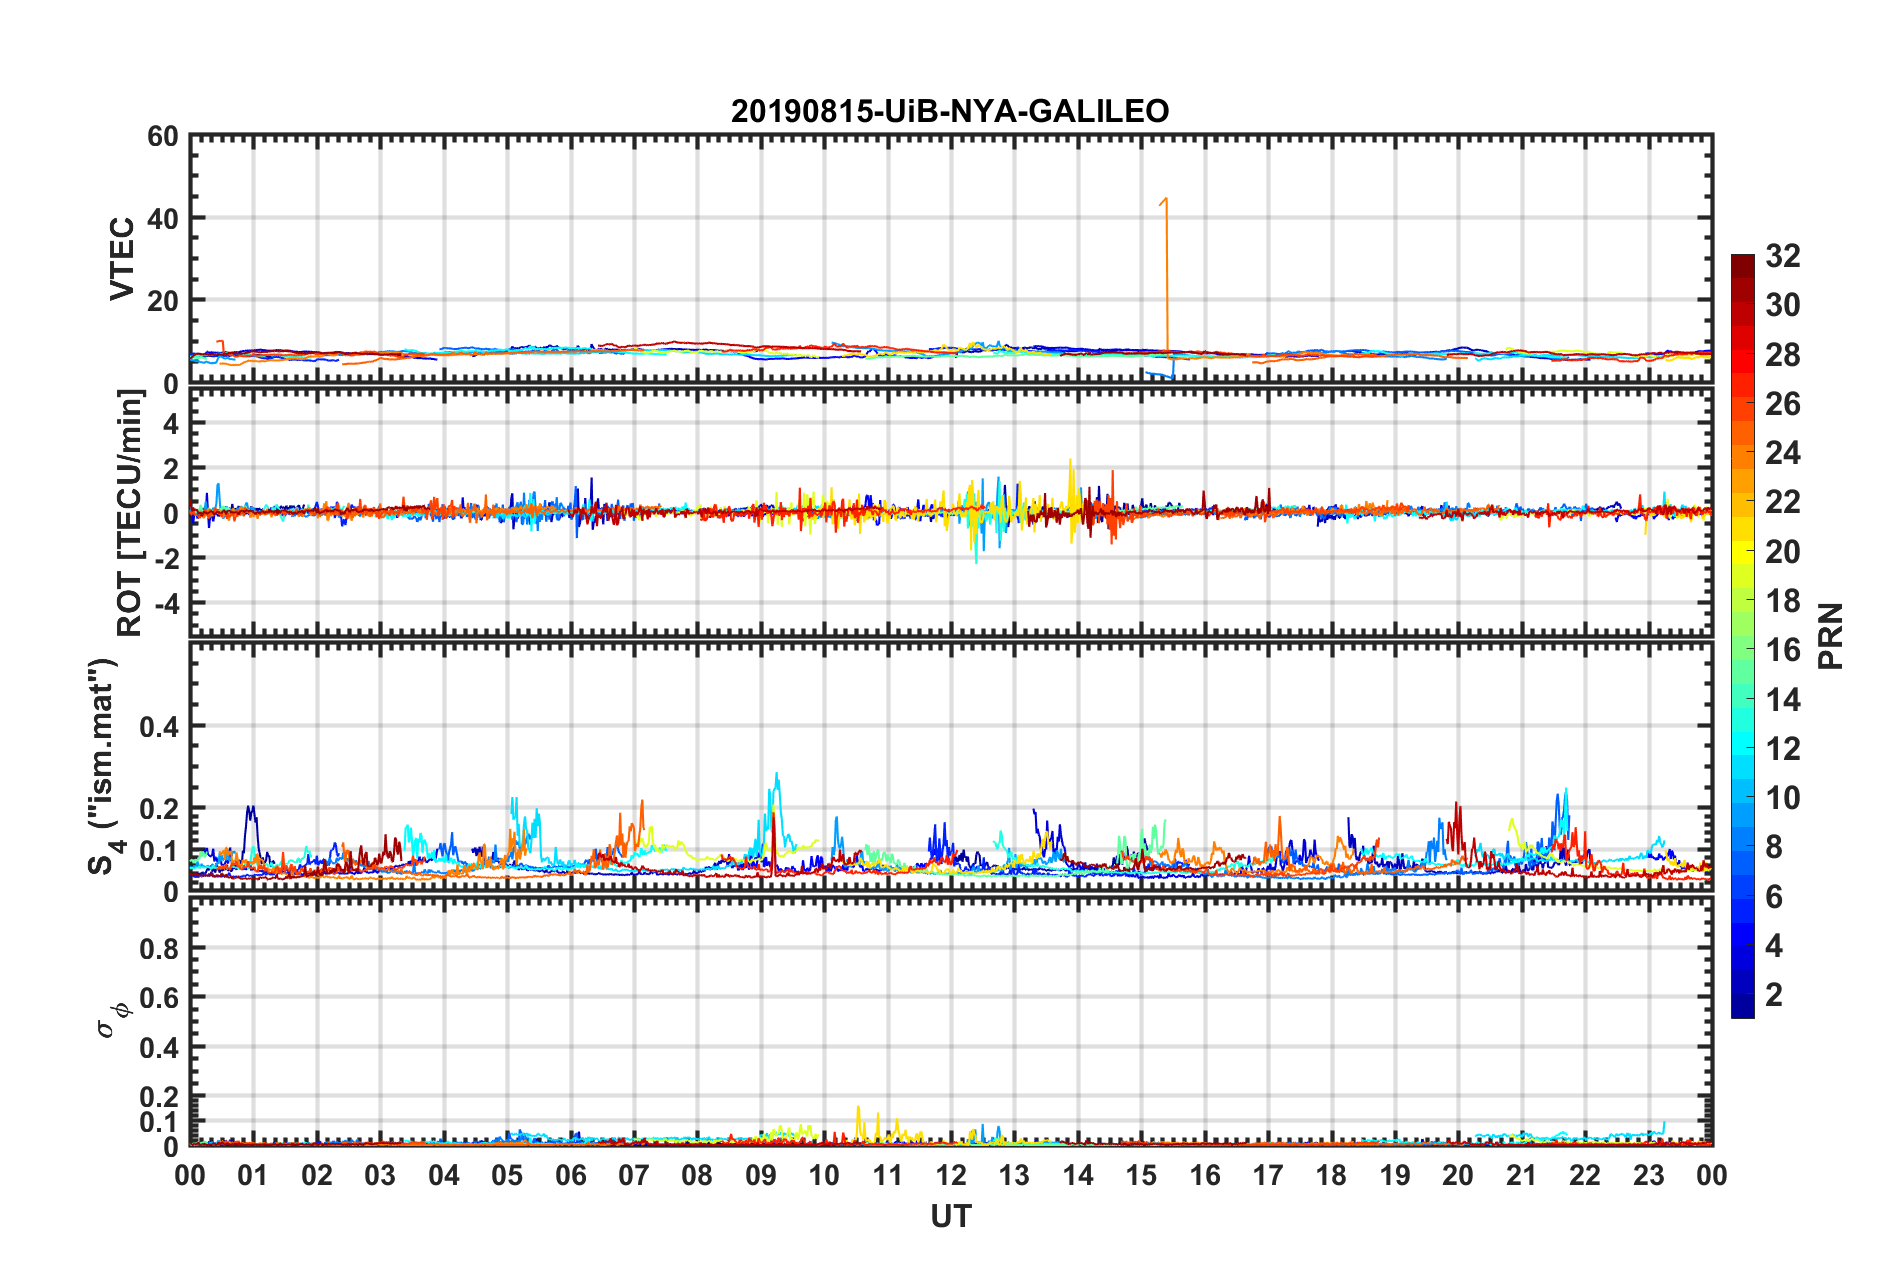Select the 0.4 tick on S4 axis

(x=159, y=726)
